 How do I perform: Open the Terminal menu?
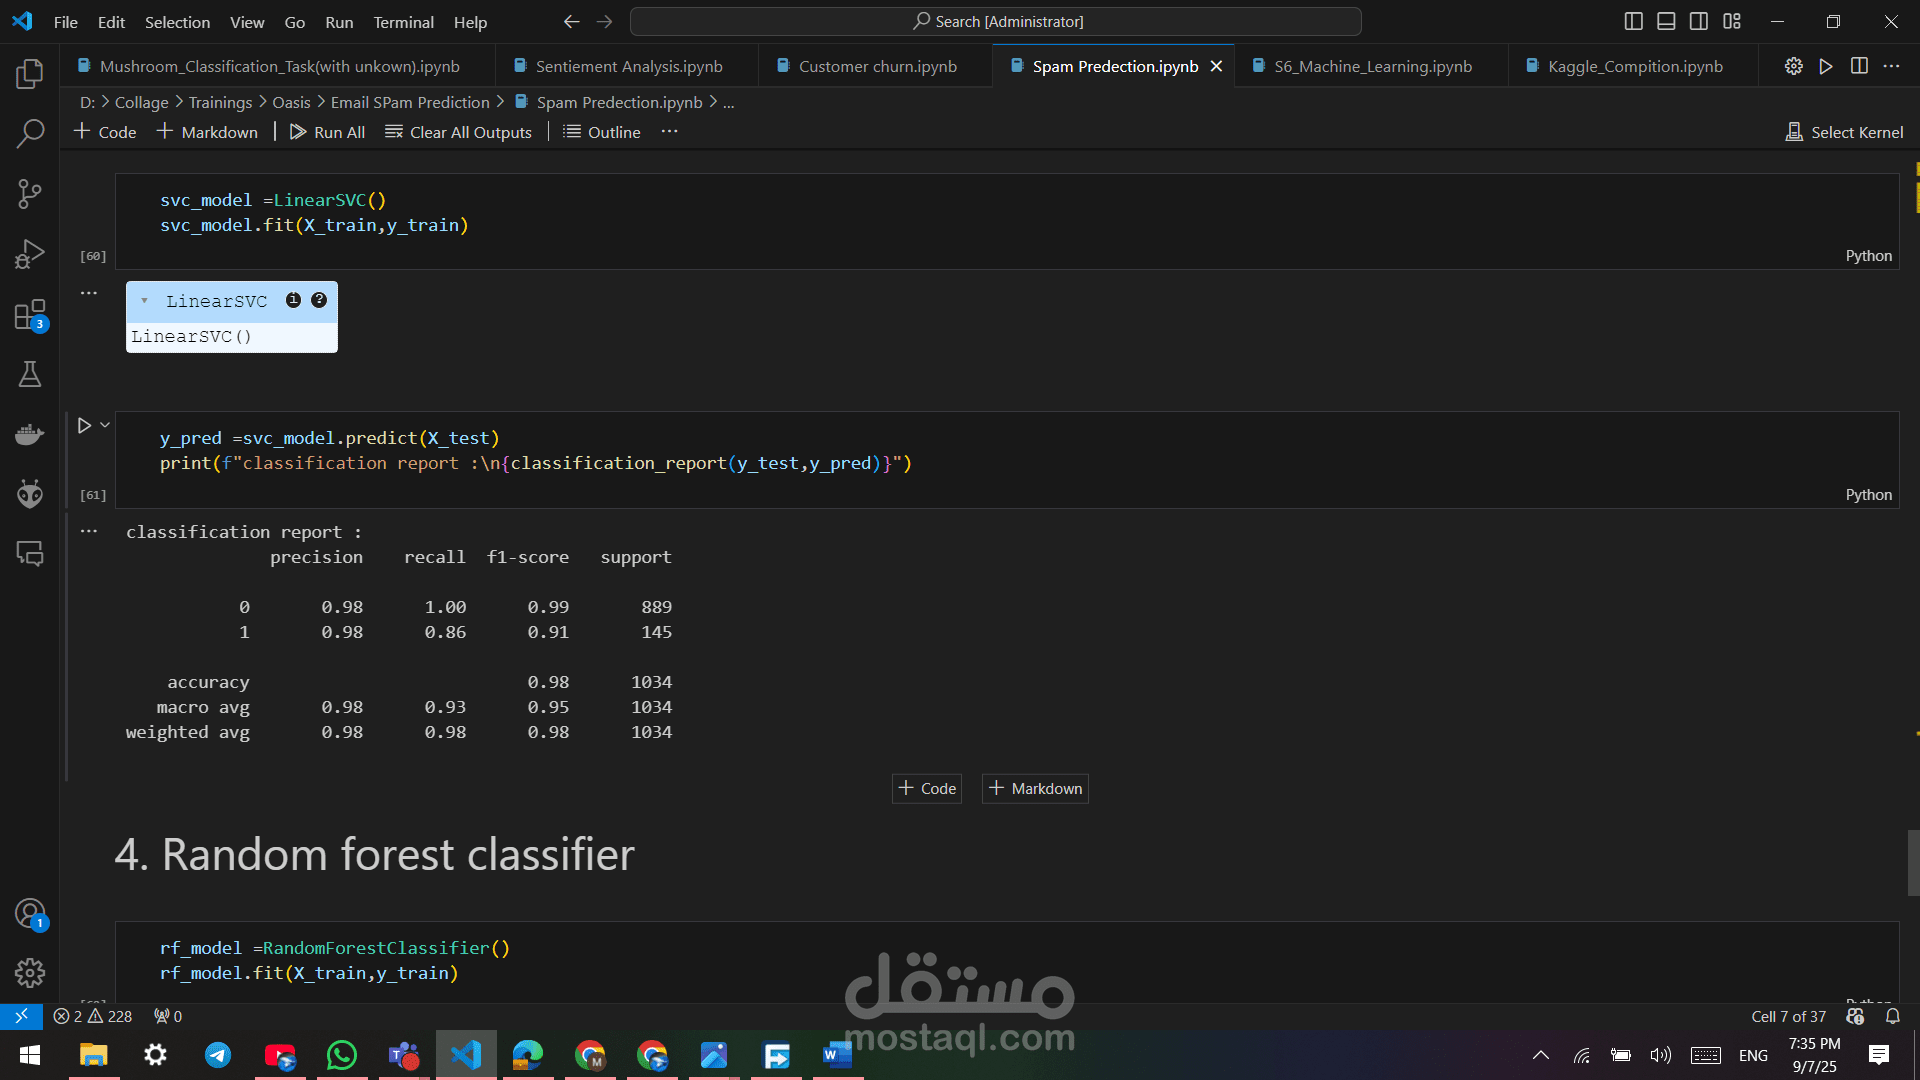click(x=403, y=22)
